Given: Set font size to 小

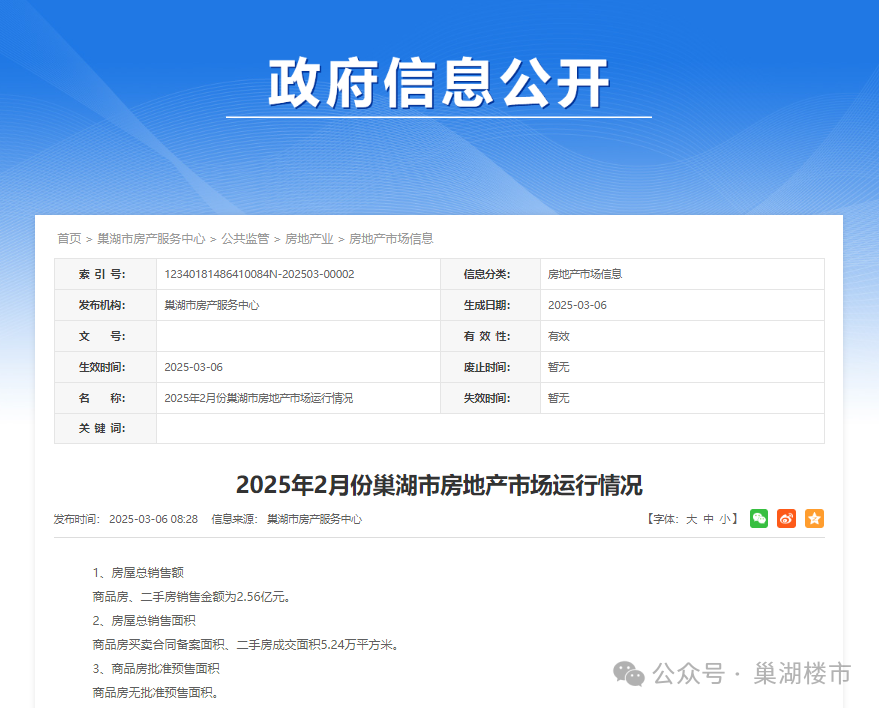Looking at the screenshot, I should coord(725,519).
